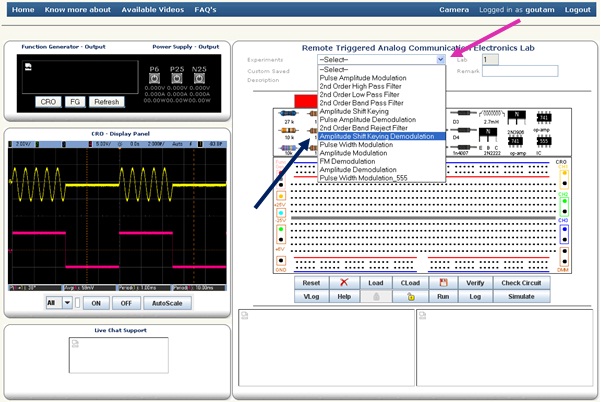Click the yellow padlock icon button
The image size is (601, 402).
410,297
